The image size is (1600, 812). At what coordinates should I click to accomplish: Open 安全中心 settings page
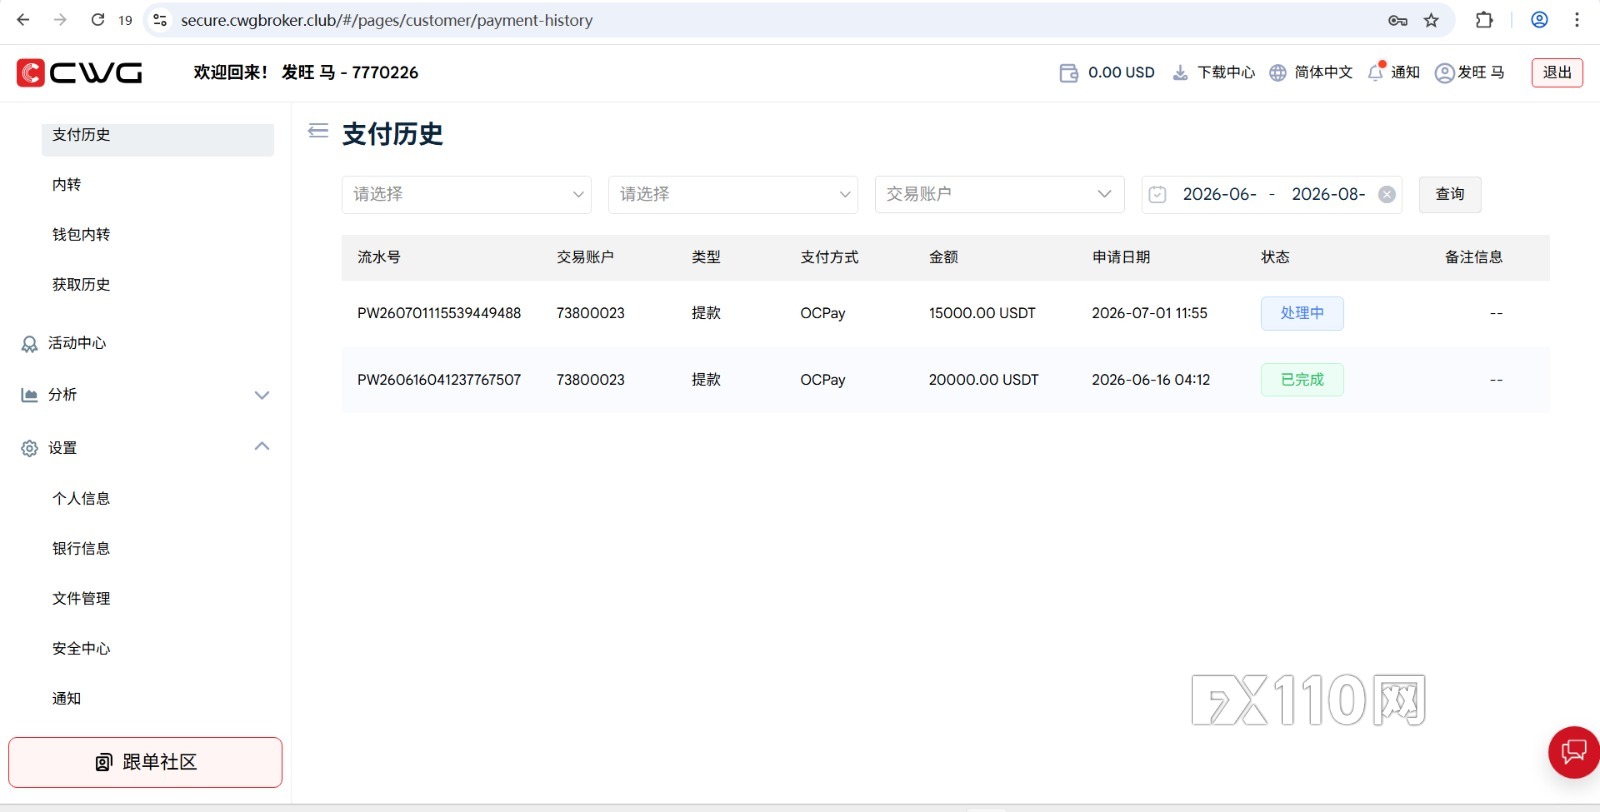(81, 648)
